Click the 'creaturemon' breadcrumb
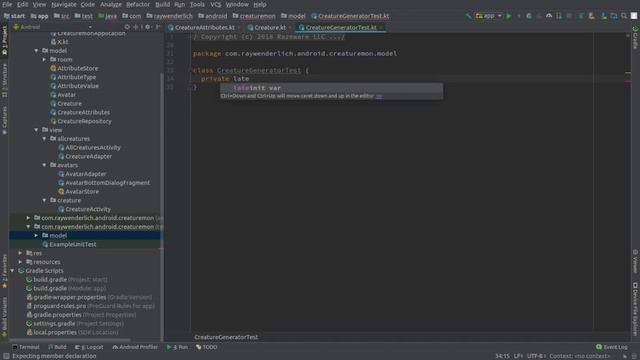640x360 pixels. (254, 16)
